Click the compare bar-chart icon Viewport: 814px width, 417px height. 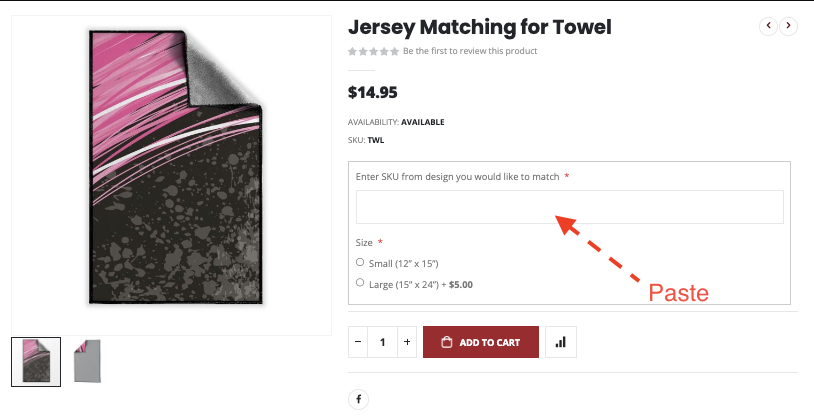coord(560,342)
